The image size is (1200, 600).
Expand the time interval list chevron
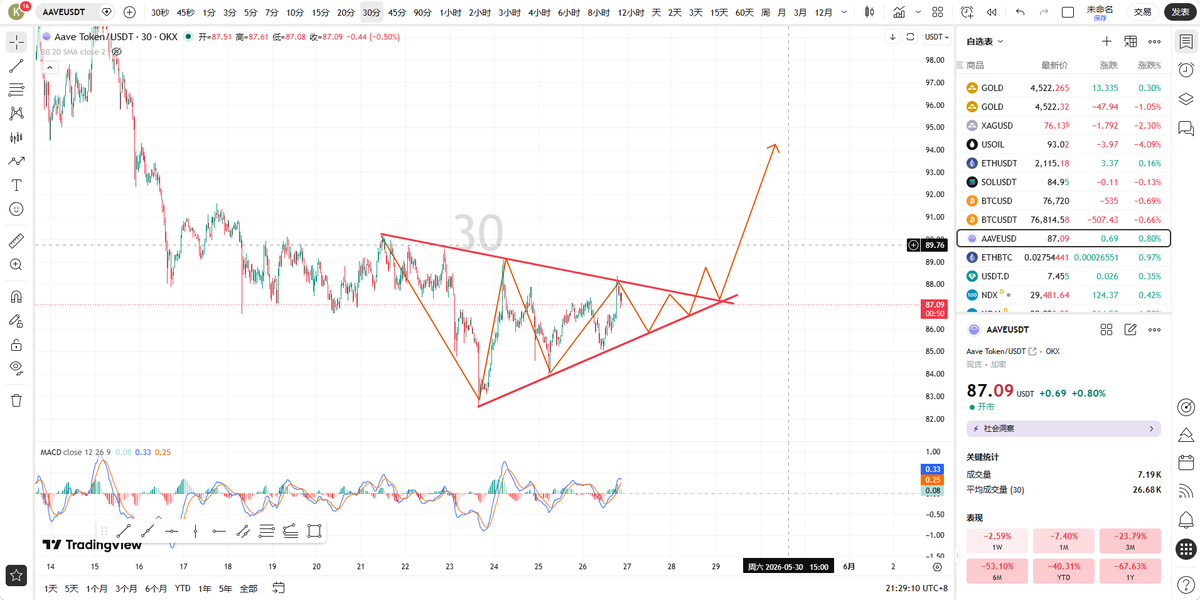point(843,12)
